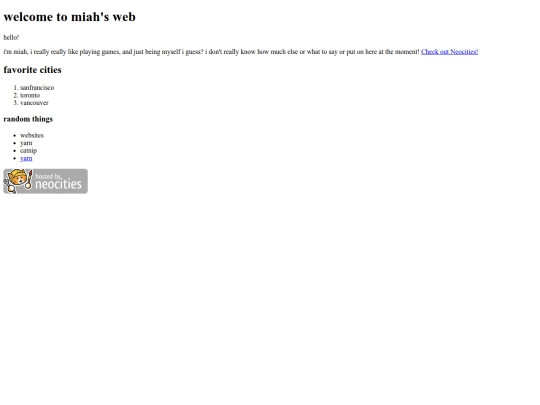Viewport: 540px width, 405px height.
Task: Select the vancouver list item
Action: 34,103
